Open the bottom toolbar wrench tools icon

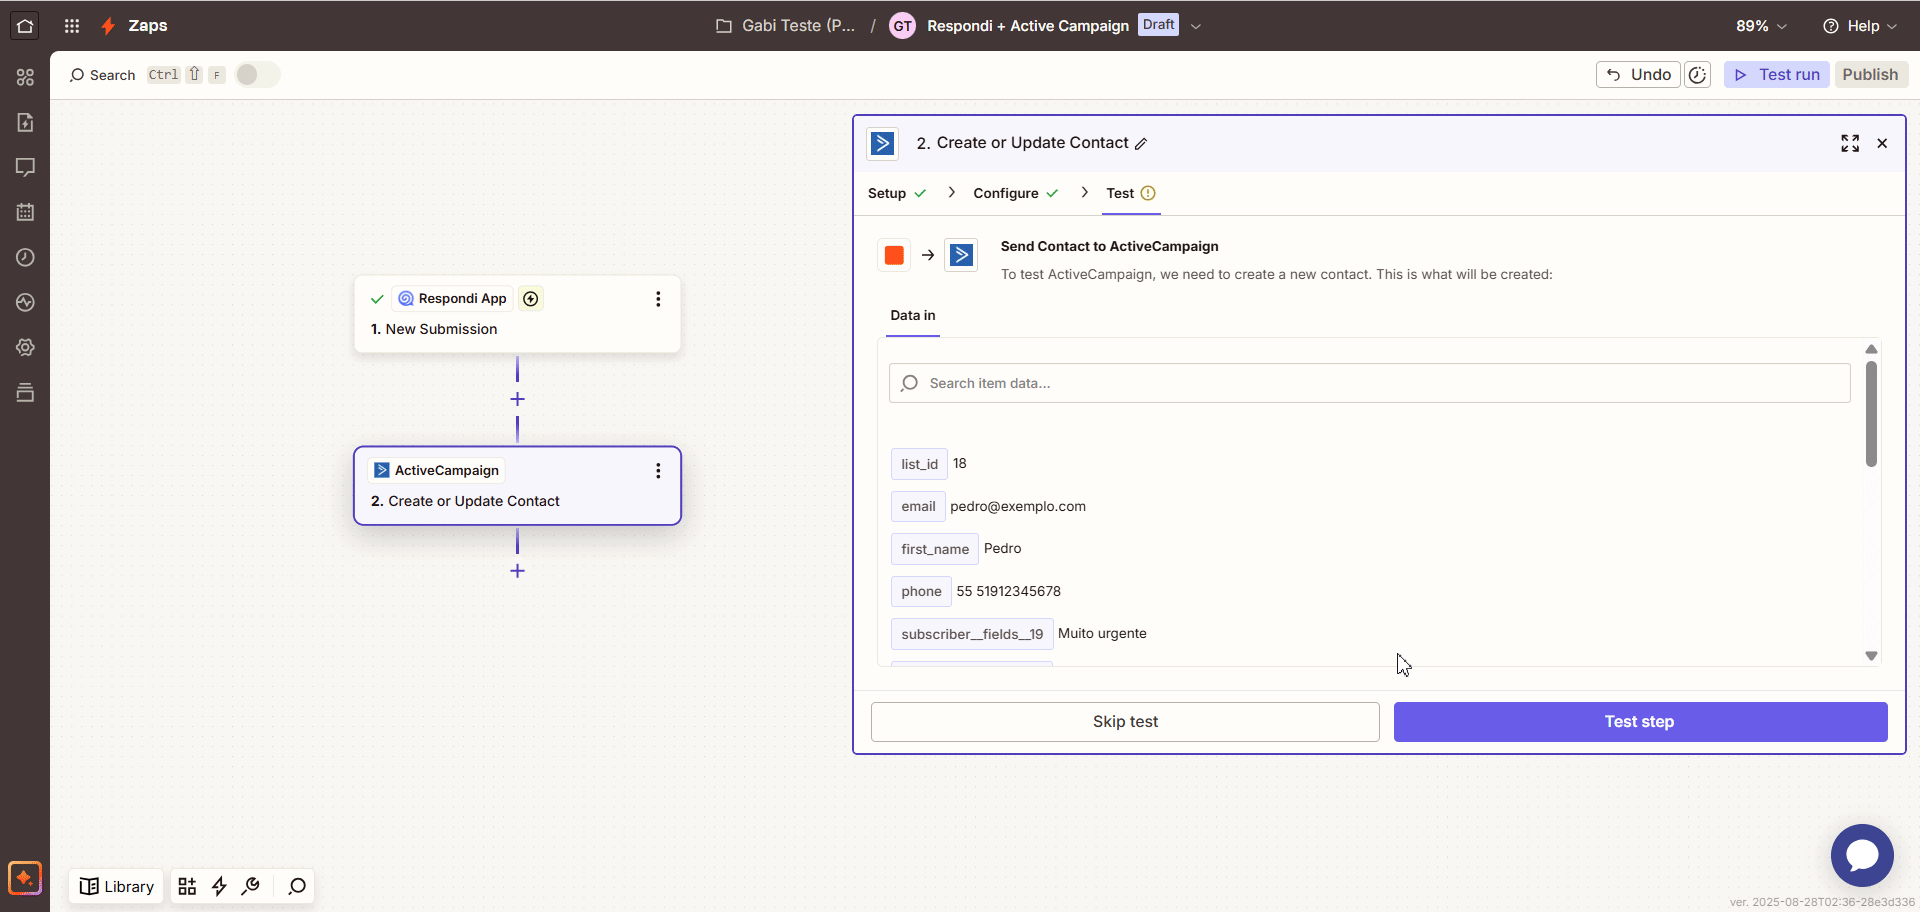point(251,886)
